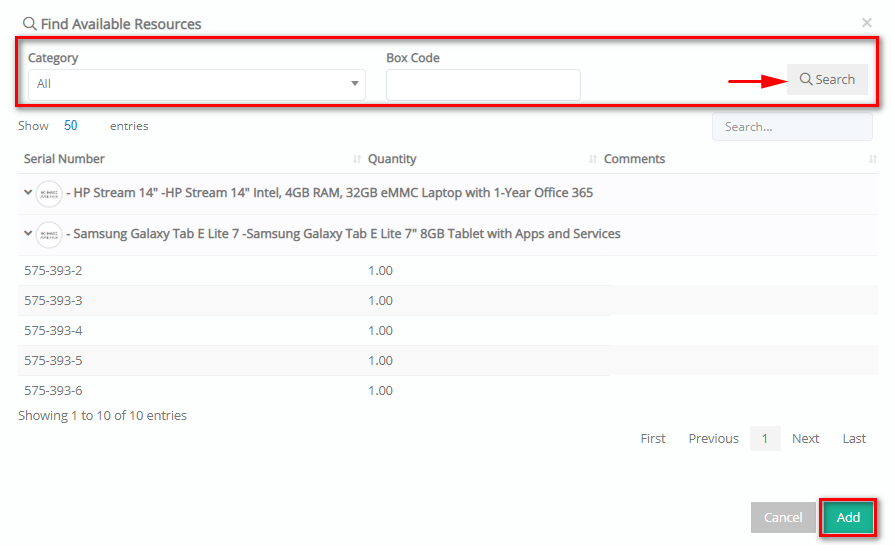
Task: Collapse the Samsung Galaxy Tab E Lite group chevron
Action: 28,233
